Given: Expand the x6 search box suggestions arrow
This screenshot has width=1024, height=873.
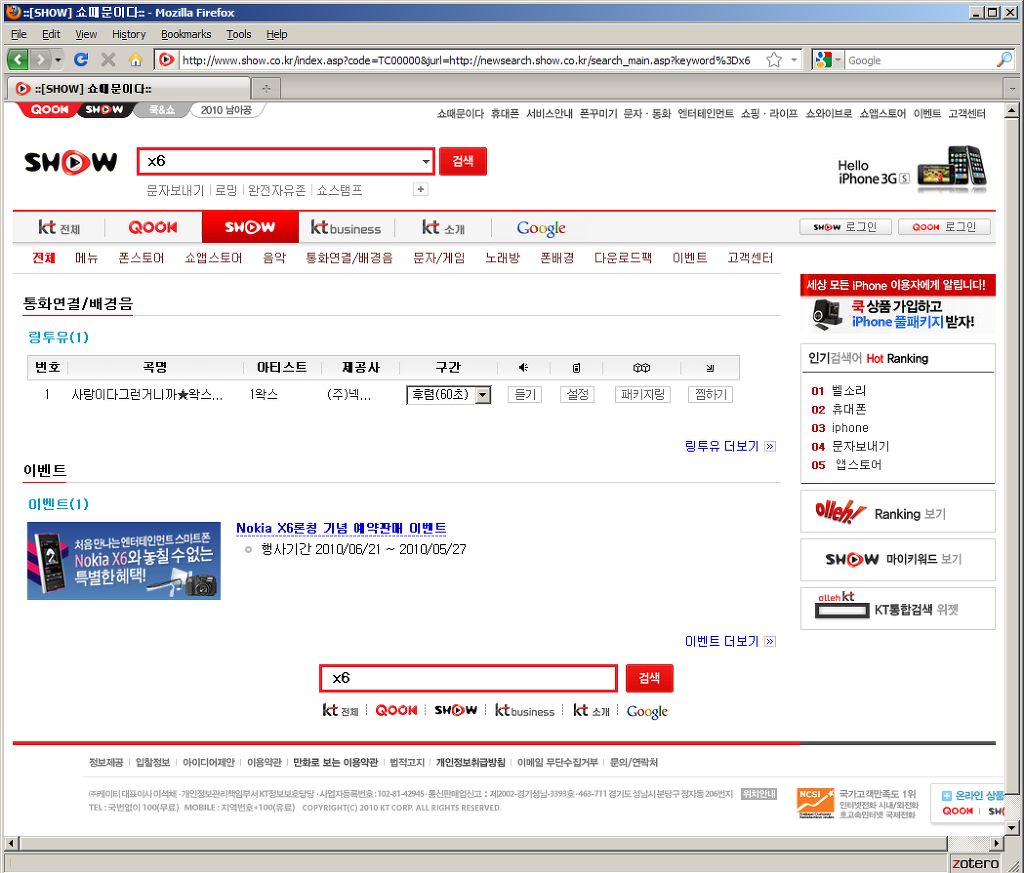Looking at the screenshot, I should pos(425,161).
